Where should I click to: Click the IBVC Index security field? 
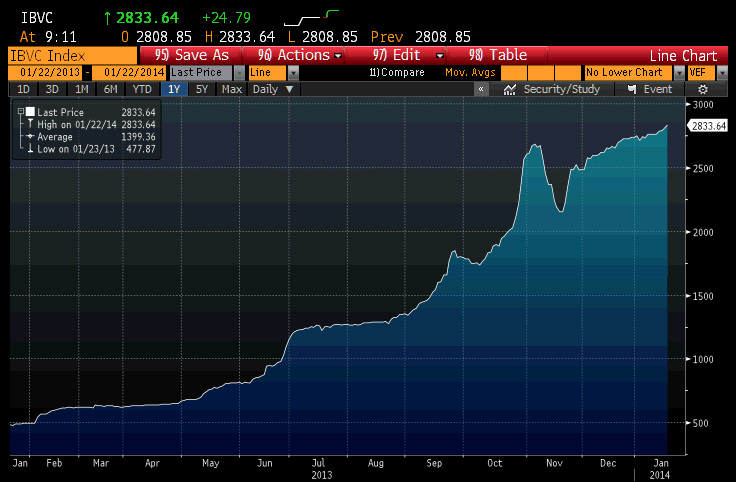(x=73, y=55)
